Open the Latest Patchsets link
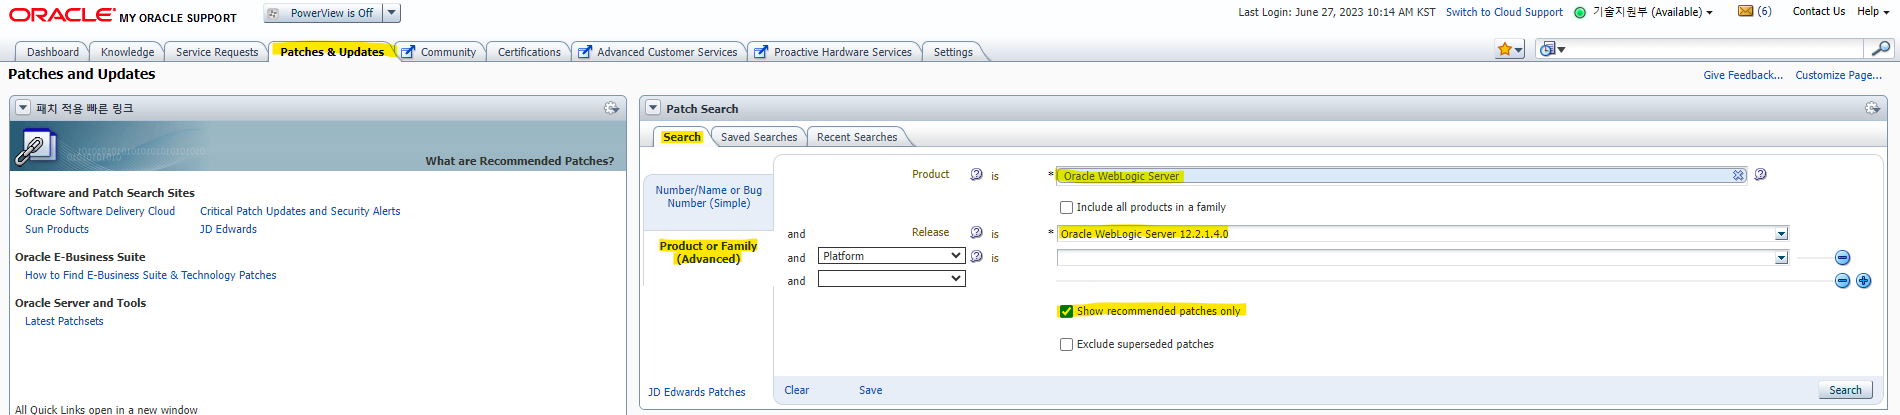This screenshot has width=1900, height=415. point(64,321)
